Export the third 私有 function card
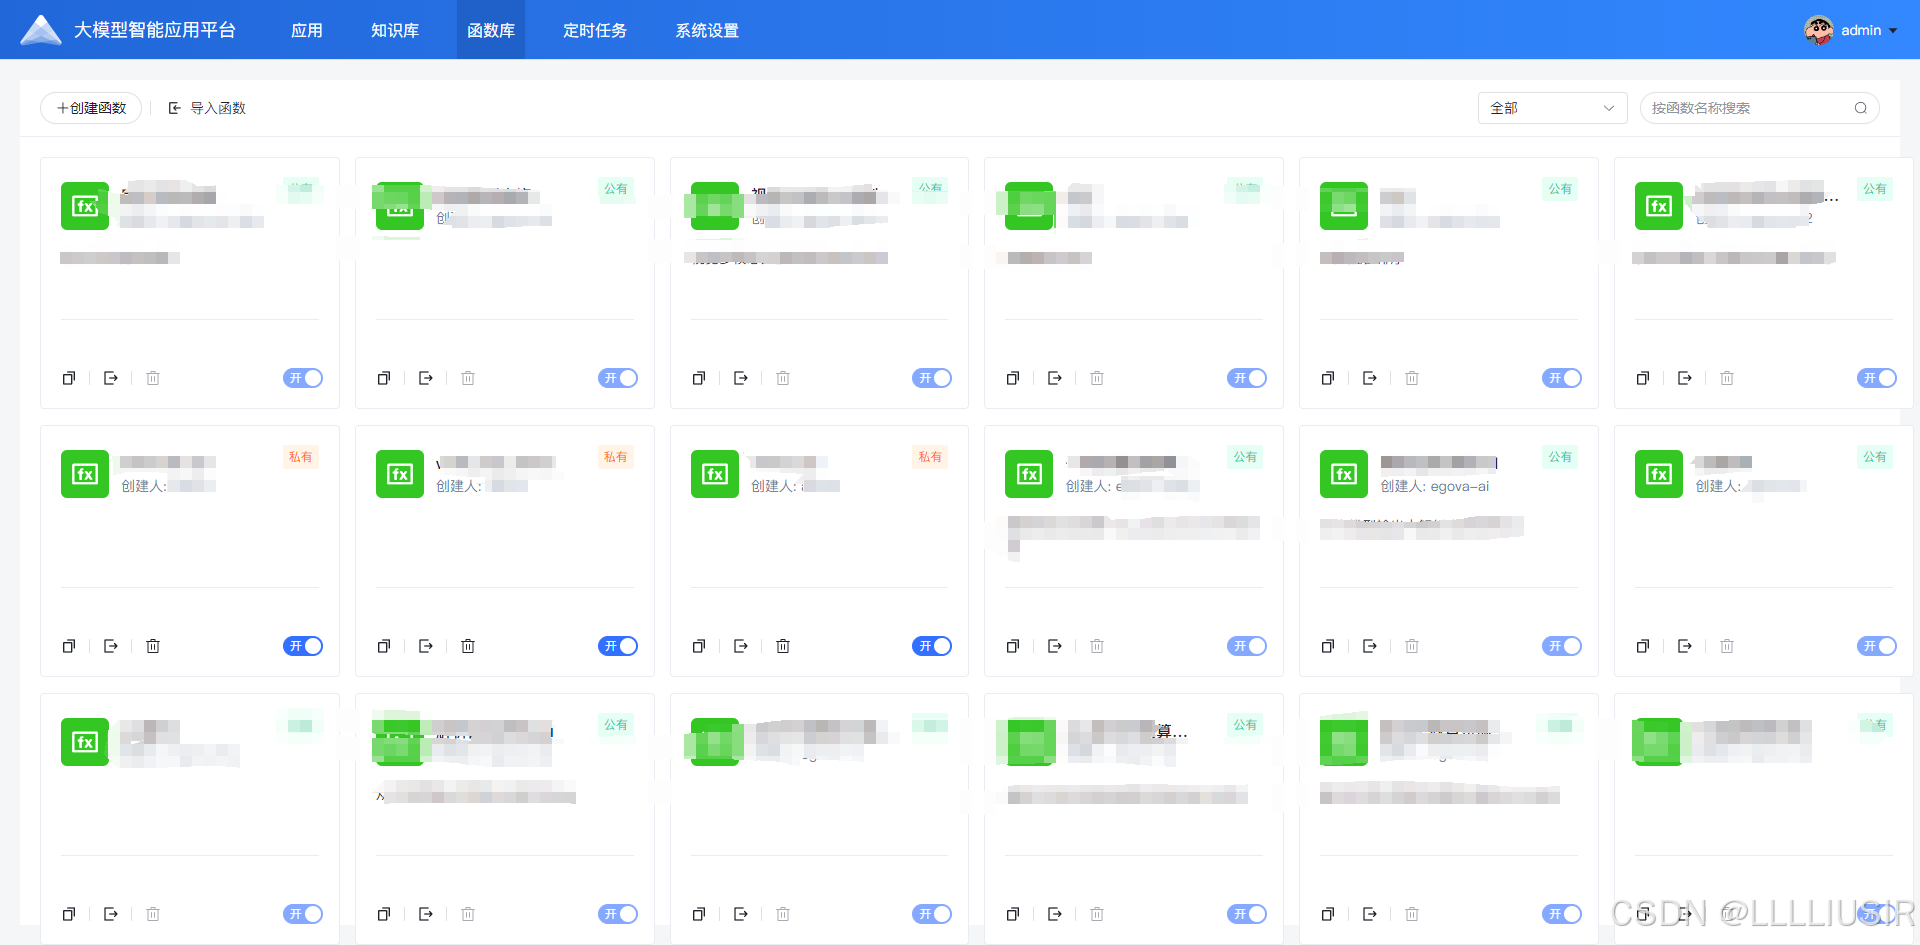 [741, 646]
